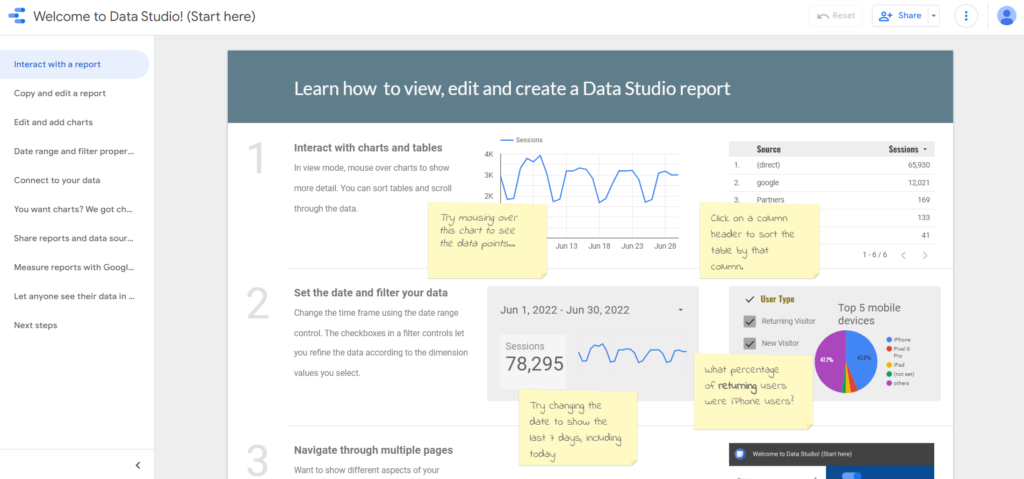Open the Edit and add charts page
Image resolution: width=1024 pixels, height=479 pixels.
click(x=74, y=122)
